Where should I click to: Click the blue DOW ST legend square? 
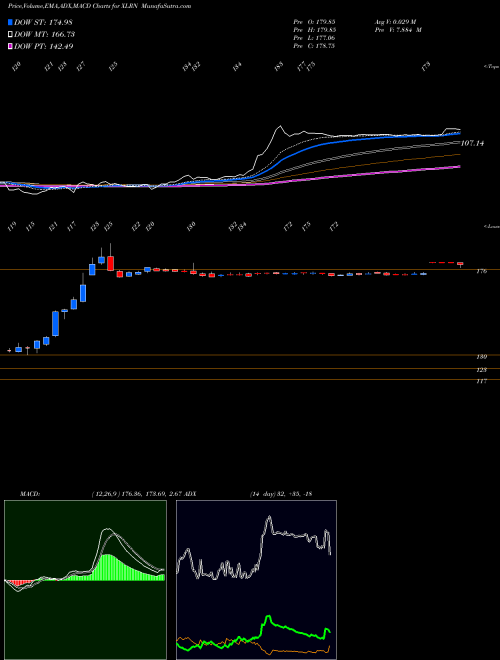(x=11, y=22)
